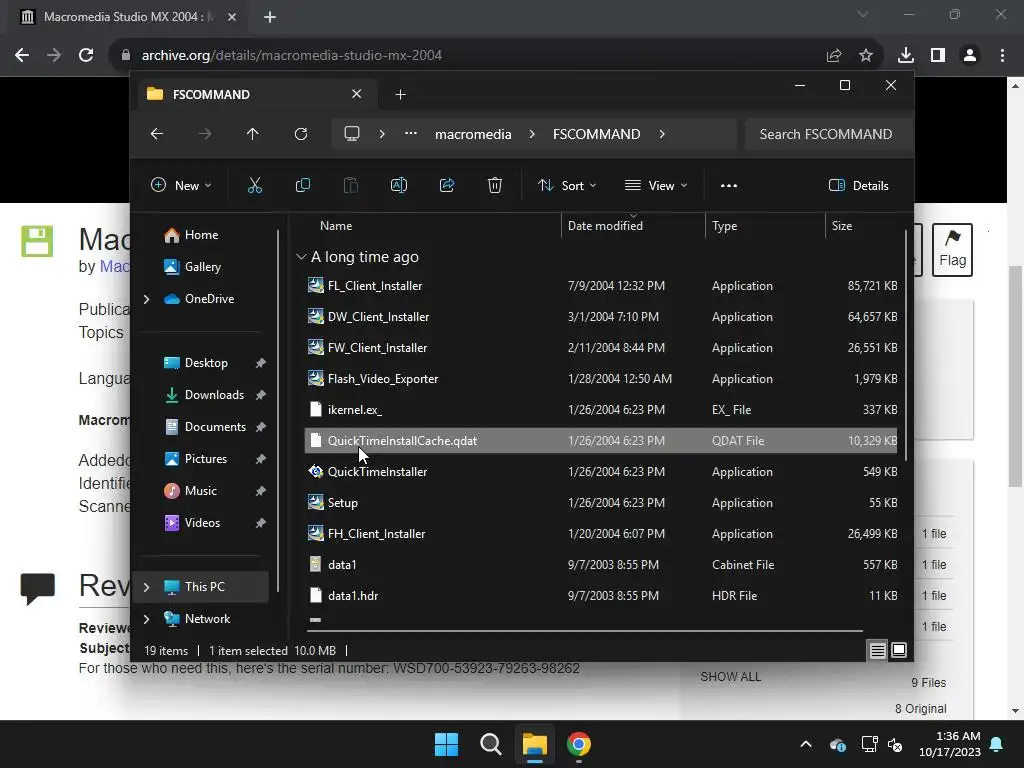Click the Paste clipboard icon
Screen dimensions: 1024x768
coord(351,185)
